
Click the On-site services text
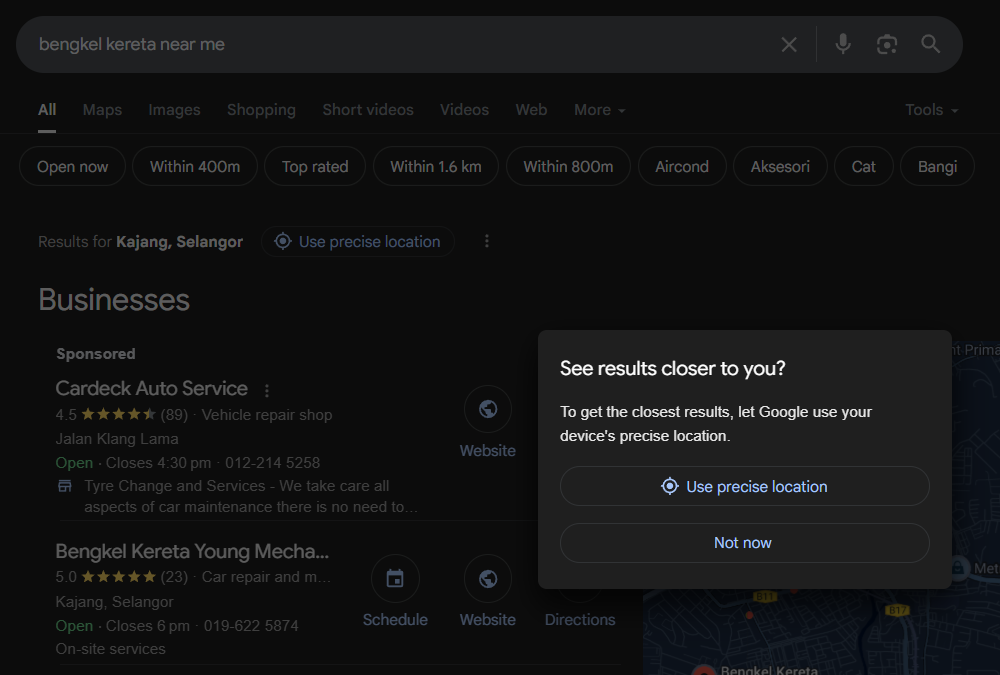(x=110, y=649)
